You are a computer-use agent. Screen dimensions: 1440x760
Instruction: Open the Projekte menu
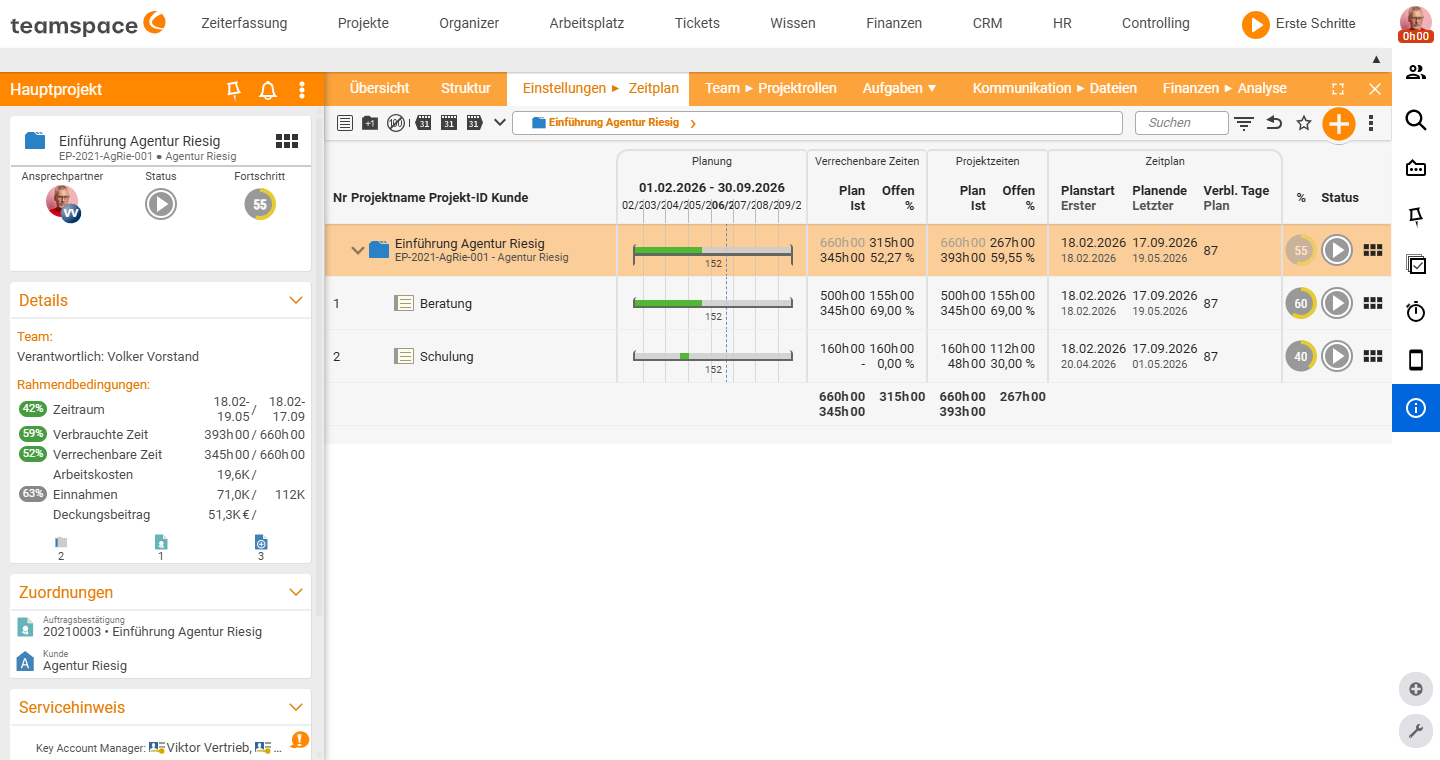tap(363, 23)
